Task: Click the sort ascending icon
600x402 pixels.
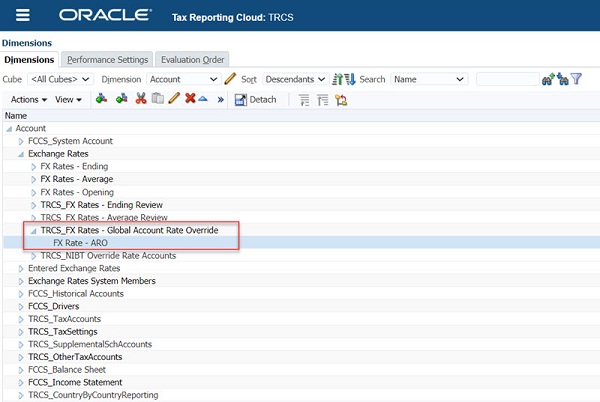Action: 337,79
